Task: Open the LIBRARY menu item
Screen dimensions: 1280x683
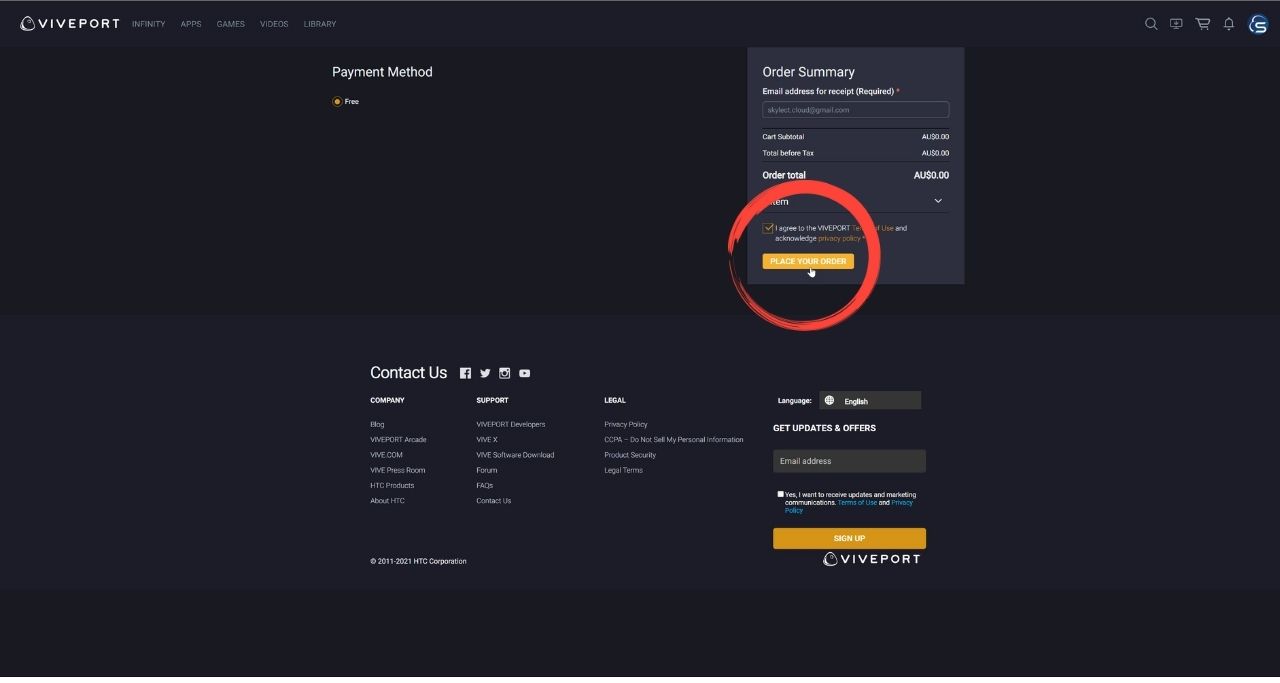Action: (x=320, y=24)
